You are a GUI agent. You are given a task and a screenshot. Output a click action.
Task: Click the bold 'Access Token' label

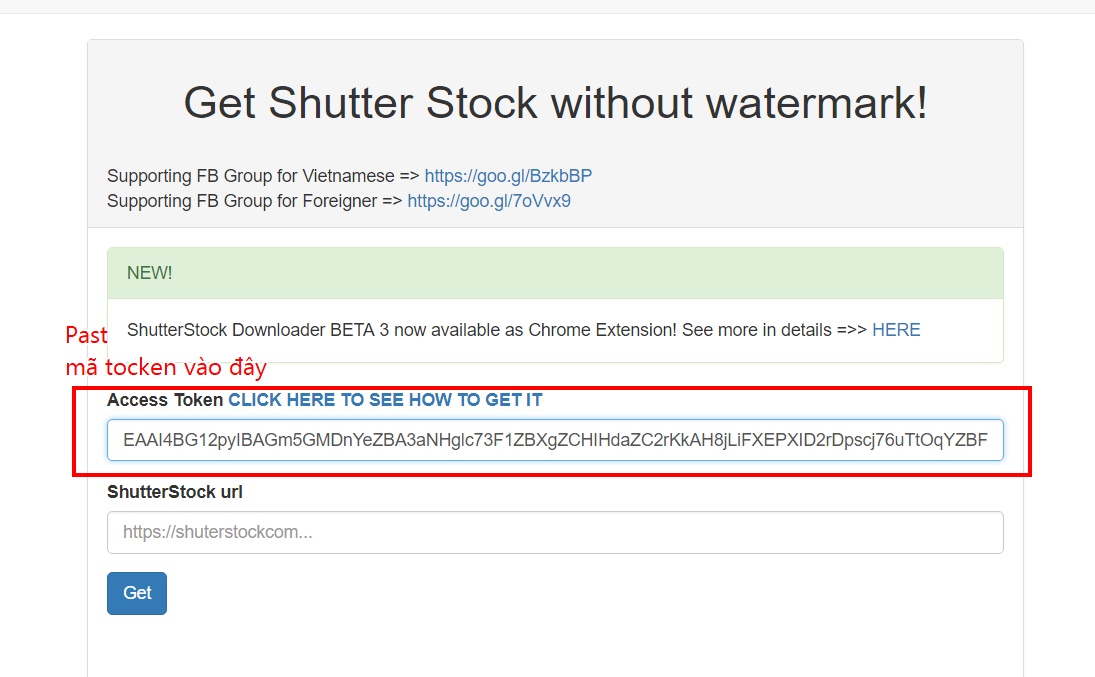165,400
